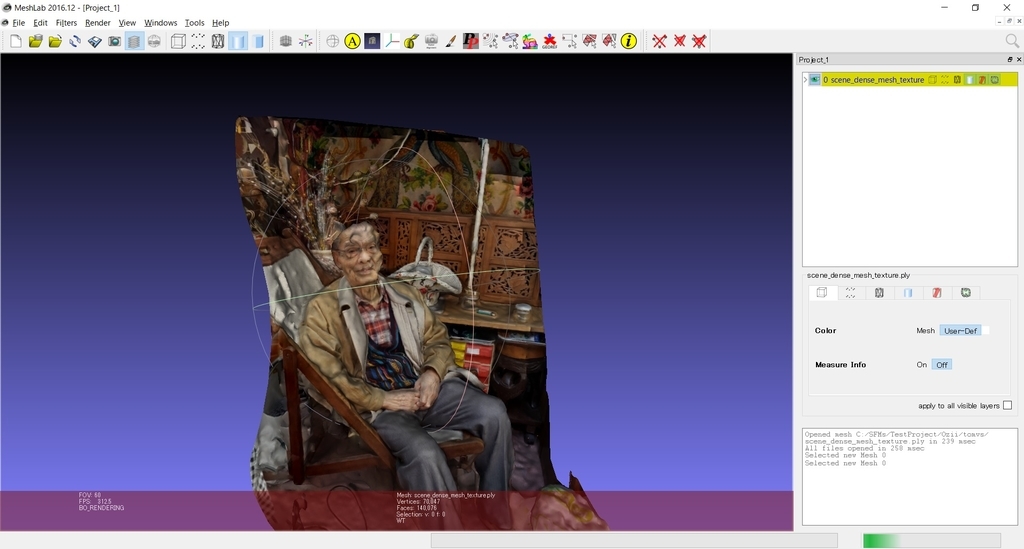The width and height of the screenshot is (1024, 549).
Task: Toggle green last icon in layer row
Action: (995, 80)
